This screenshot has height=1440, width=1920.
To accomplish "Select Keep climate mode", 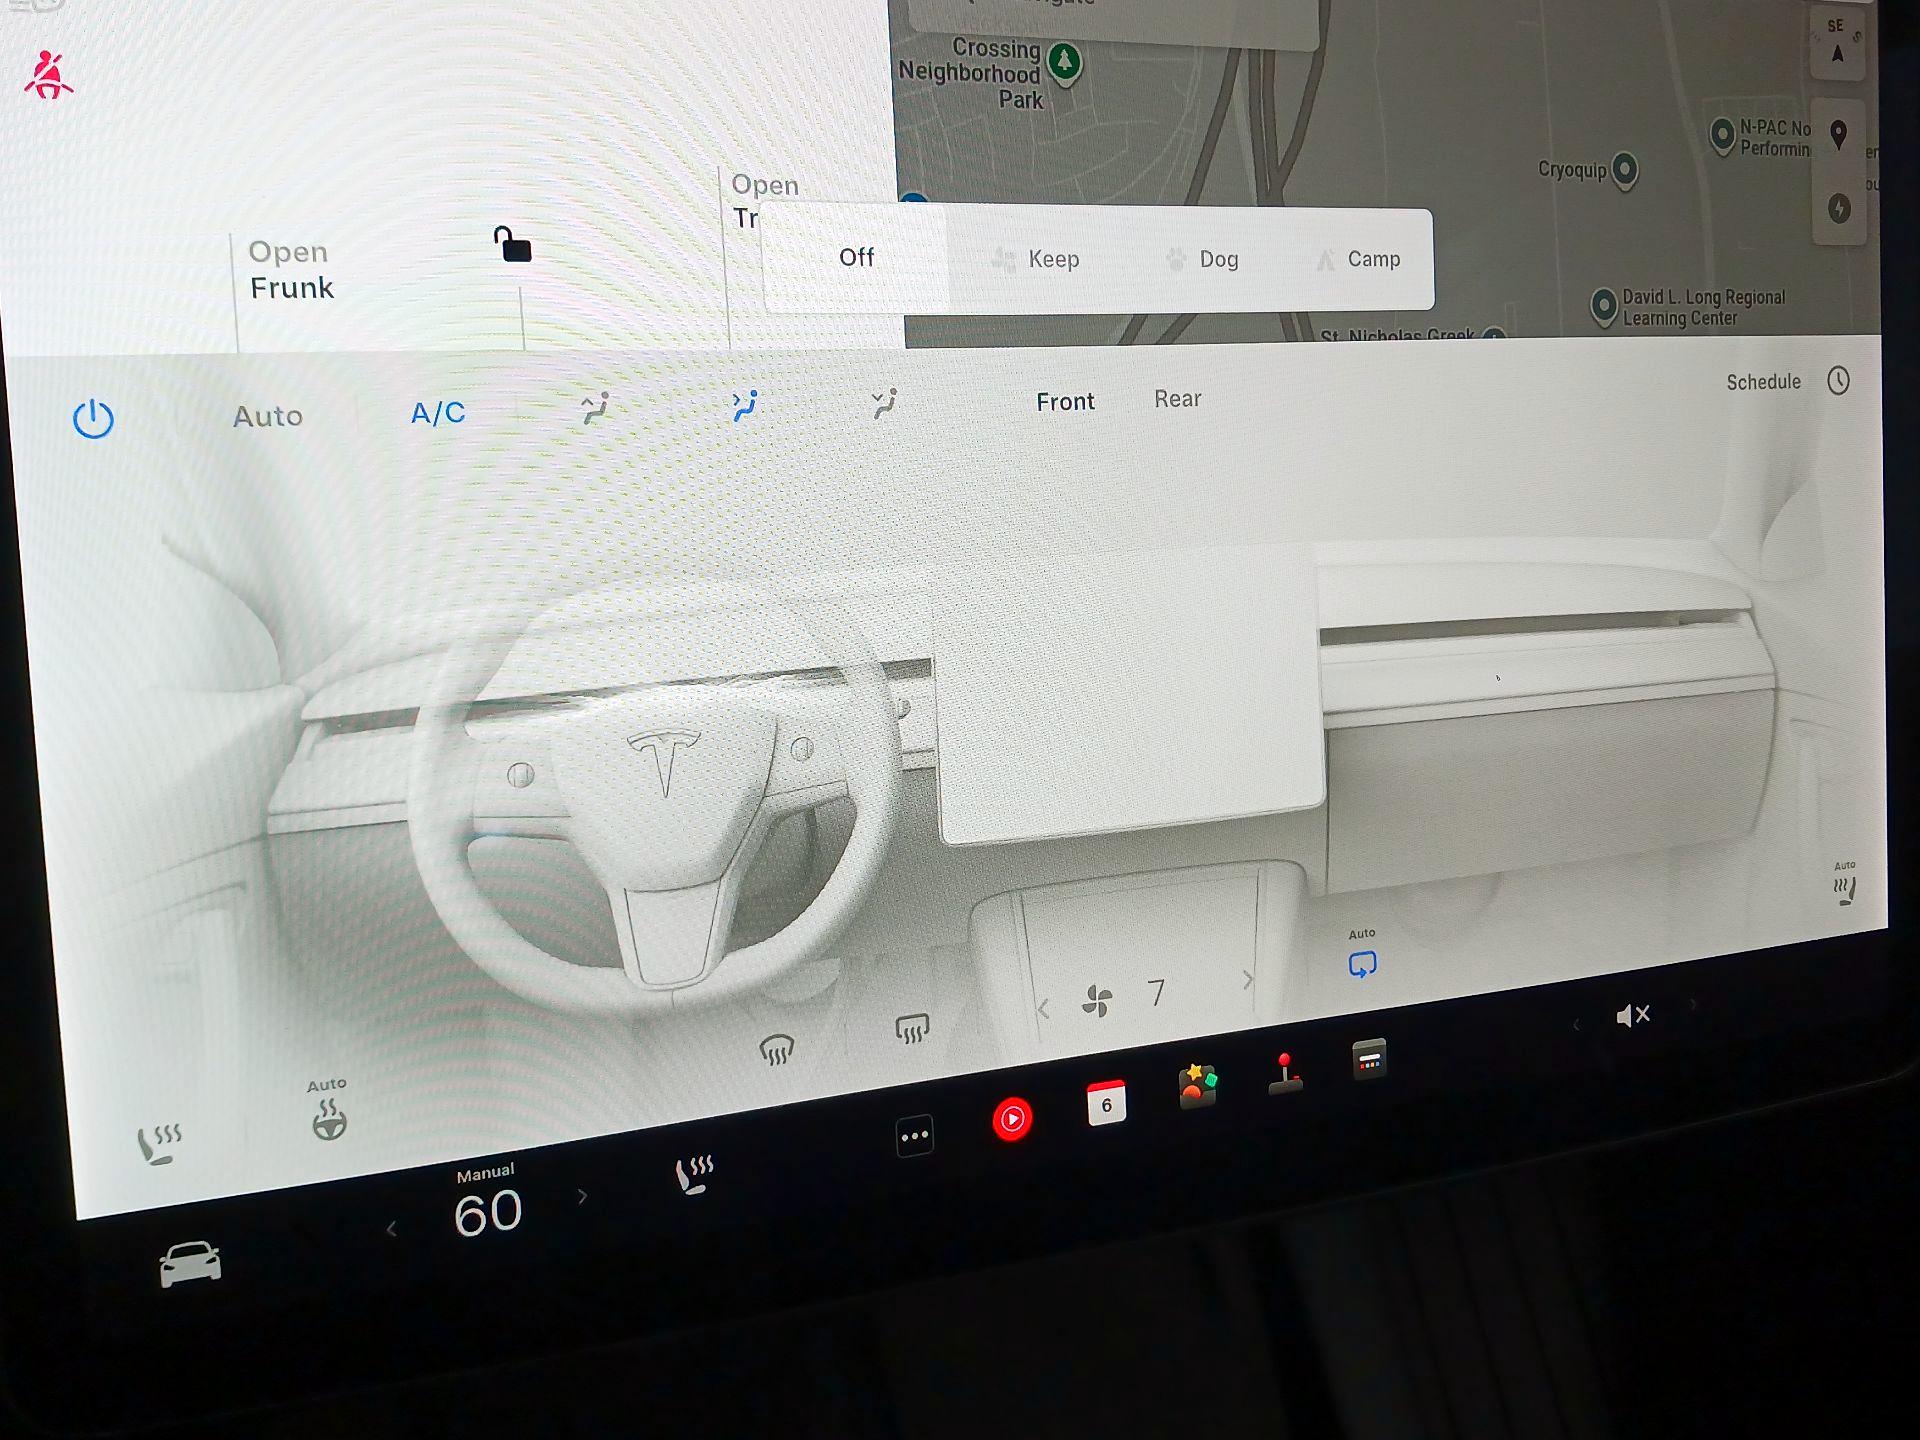I will click(x=1036, y=259).
